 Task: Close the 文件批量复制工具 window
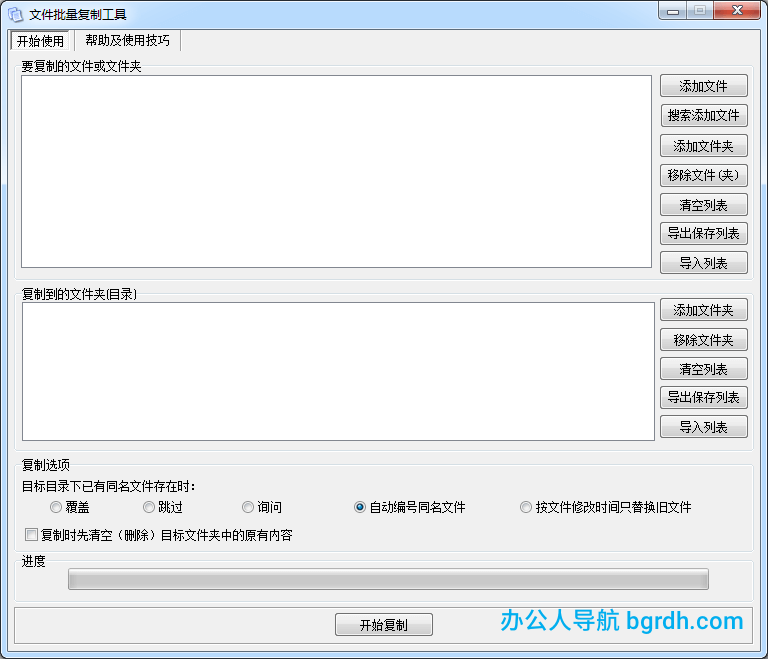coord(737,11)
